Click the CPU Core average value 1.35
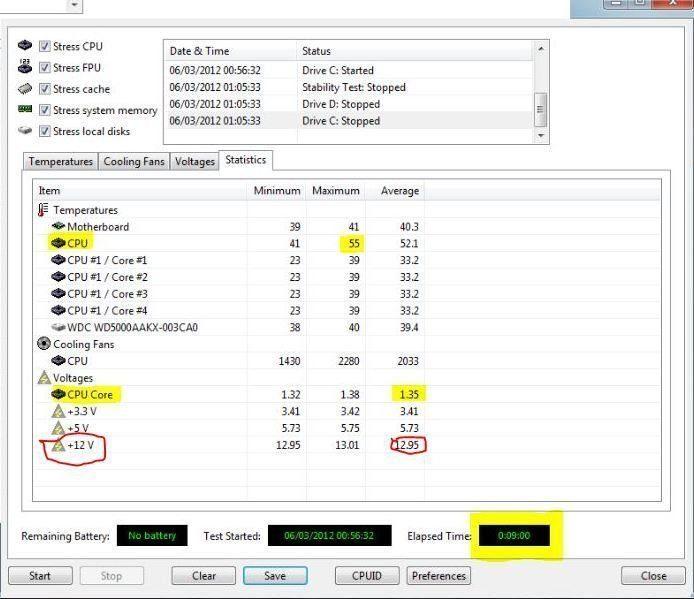The height and width of the screenshot is (599, 694). pos(409,394)
